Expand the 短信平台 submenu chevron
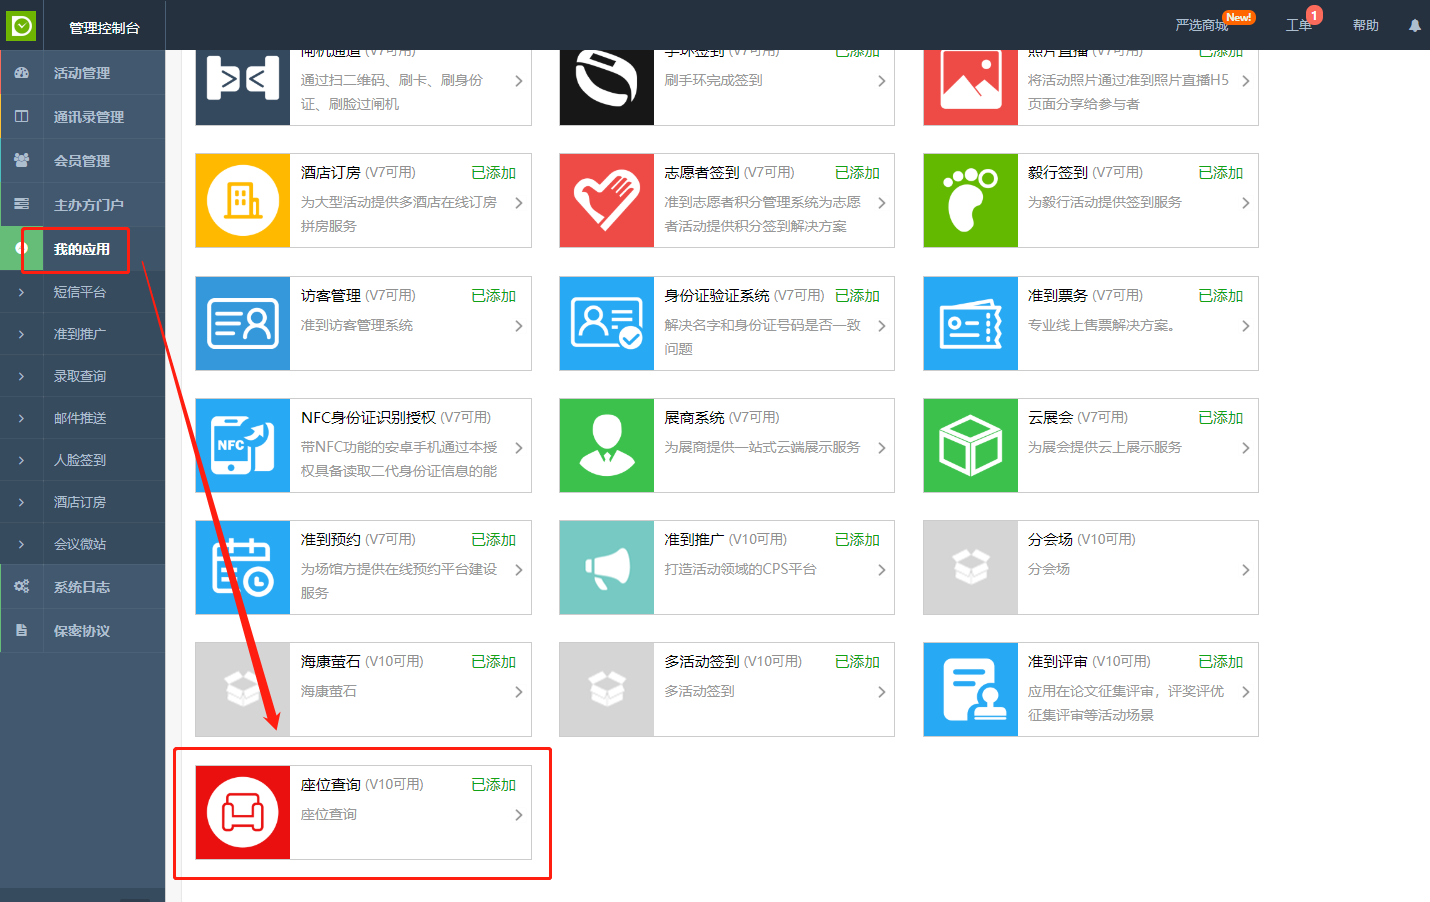This screenshot has height=902, width=1430. [22, 292]
